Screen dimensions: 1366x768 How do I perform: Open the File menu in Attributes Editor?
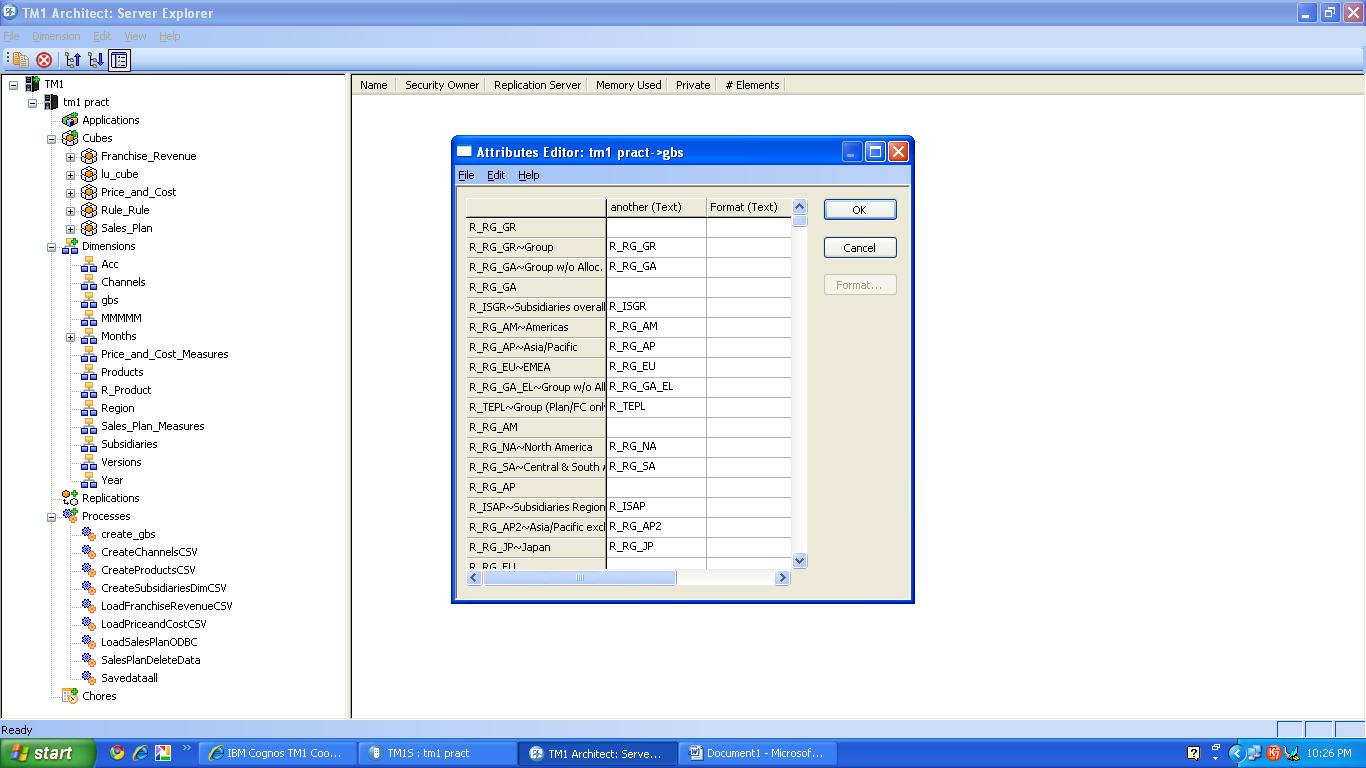(466, 175)
